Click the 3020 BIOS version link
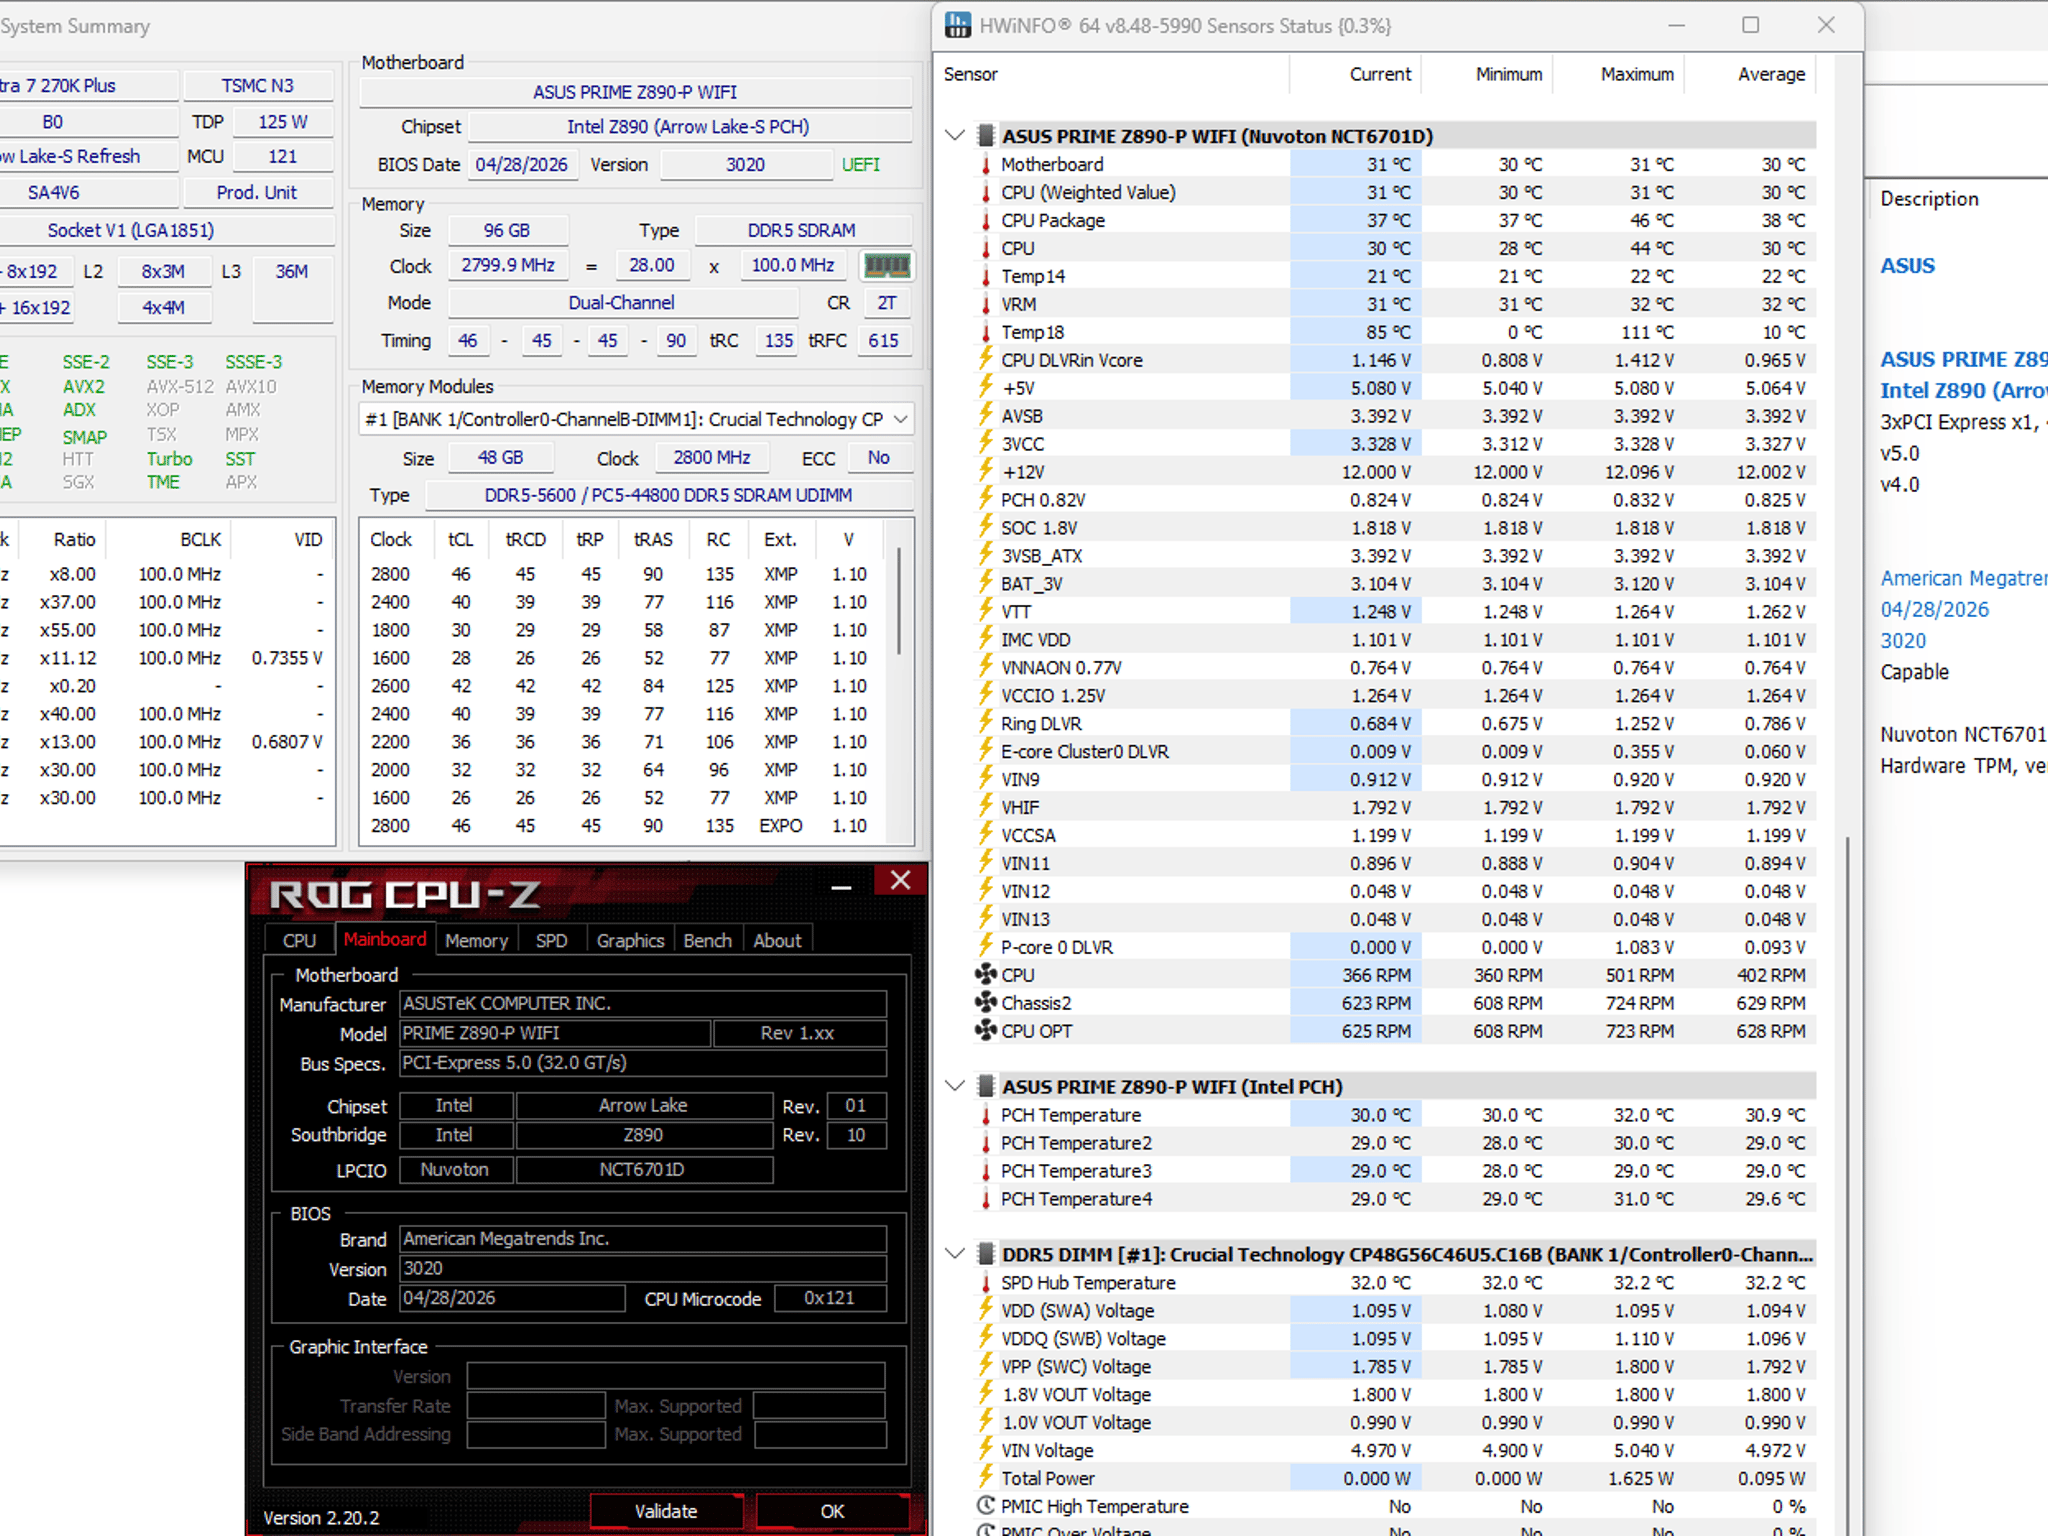The height and width of the screenshot is (1536, 2048). pyautogui.click(x=1902, y=641)
